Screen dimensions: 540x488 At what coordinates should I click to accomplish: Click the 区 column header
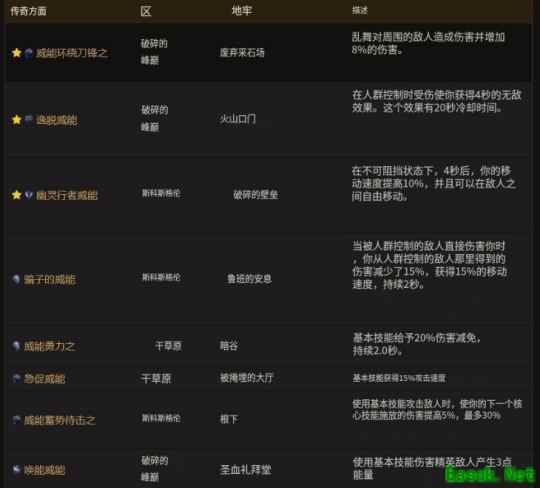(146, 11)
